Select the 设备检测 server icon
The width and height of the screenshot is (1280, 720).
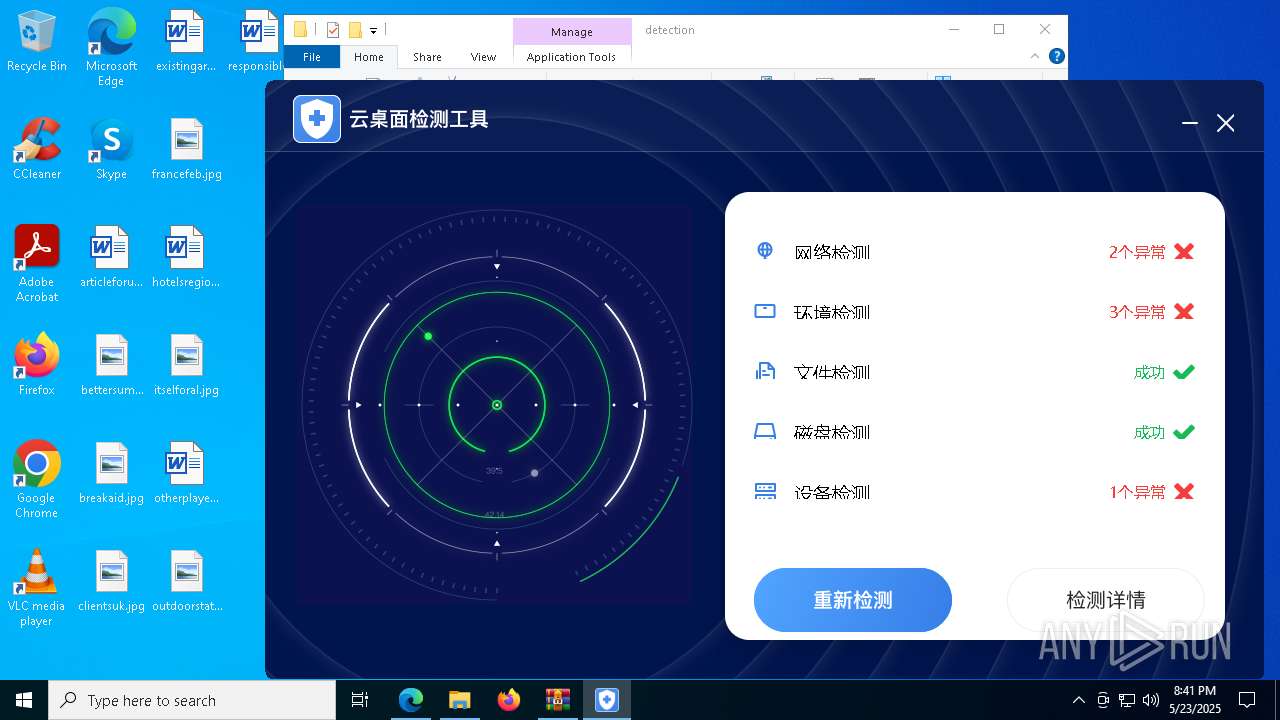pos(765,491)
